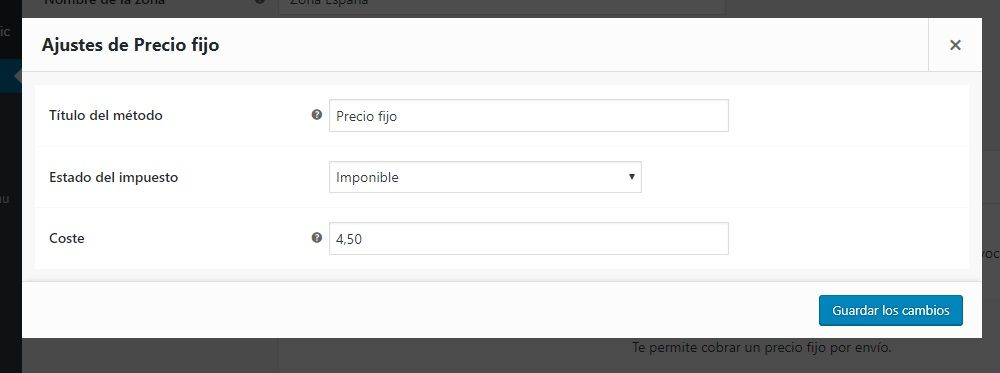Viewport: 1000px width, 373px height.
Task: Click the Estado del impuesto label
Action: tap(114, 177)
